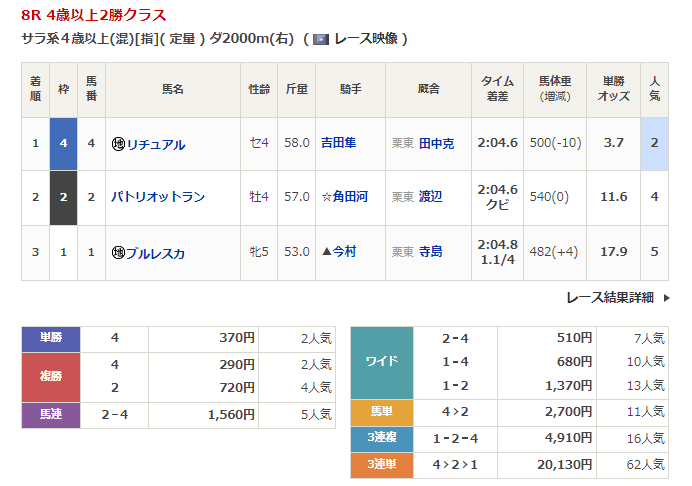Click the 地 mark icon beside リチュアル

(117, 144)
